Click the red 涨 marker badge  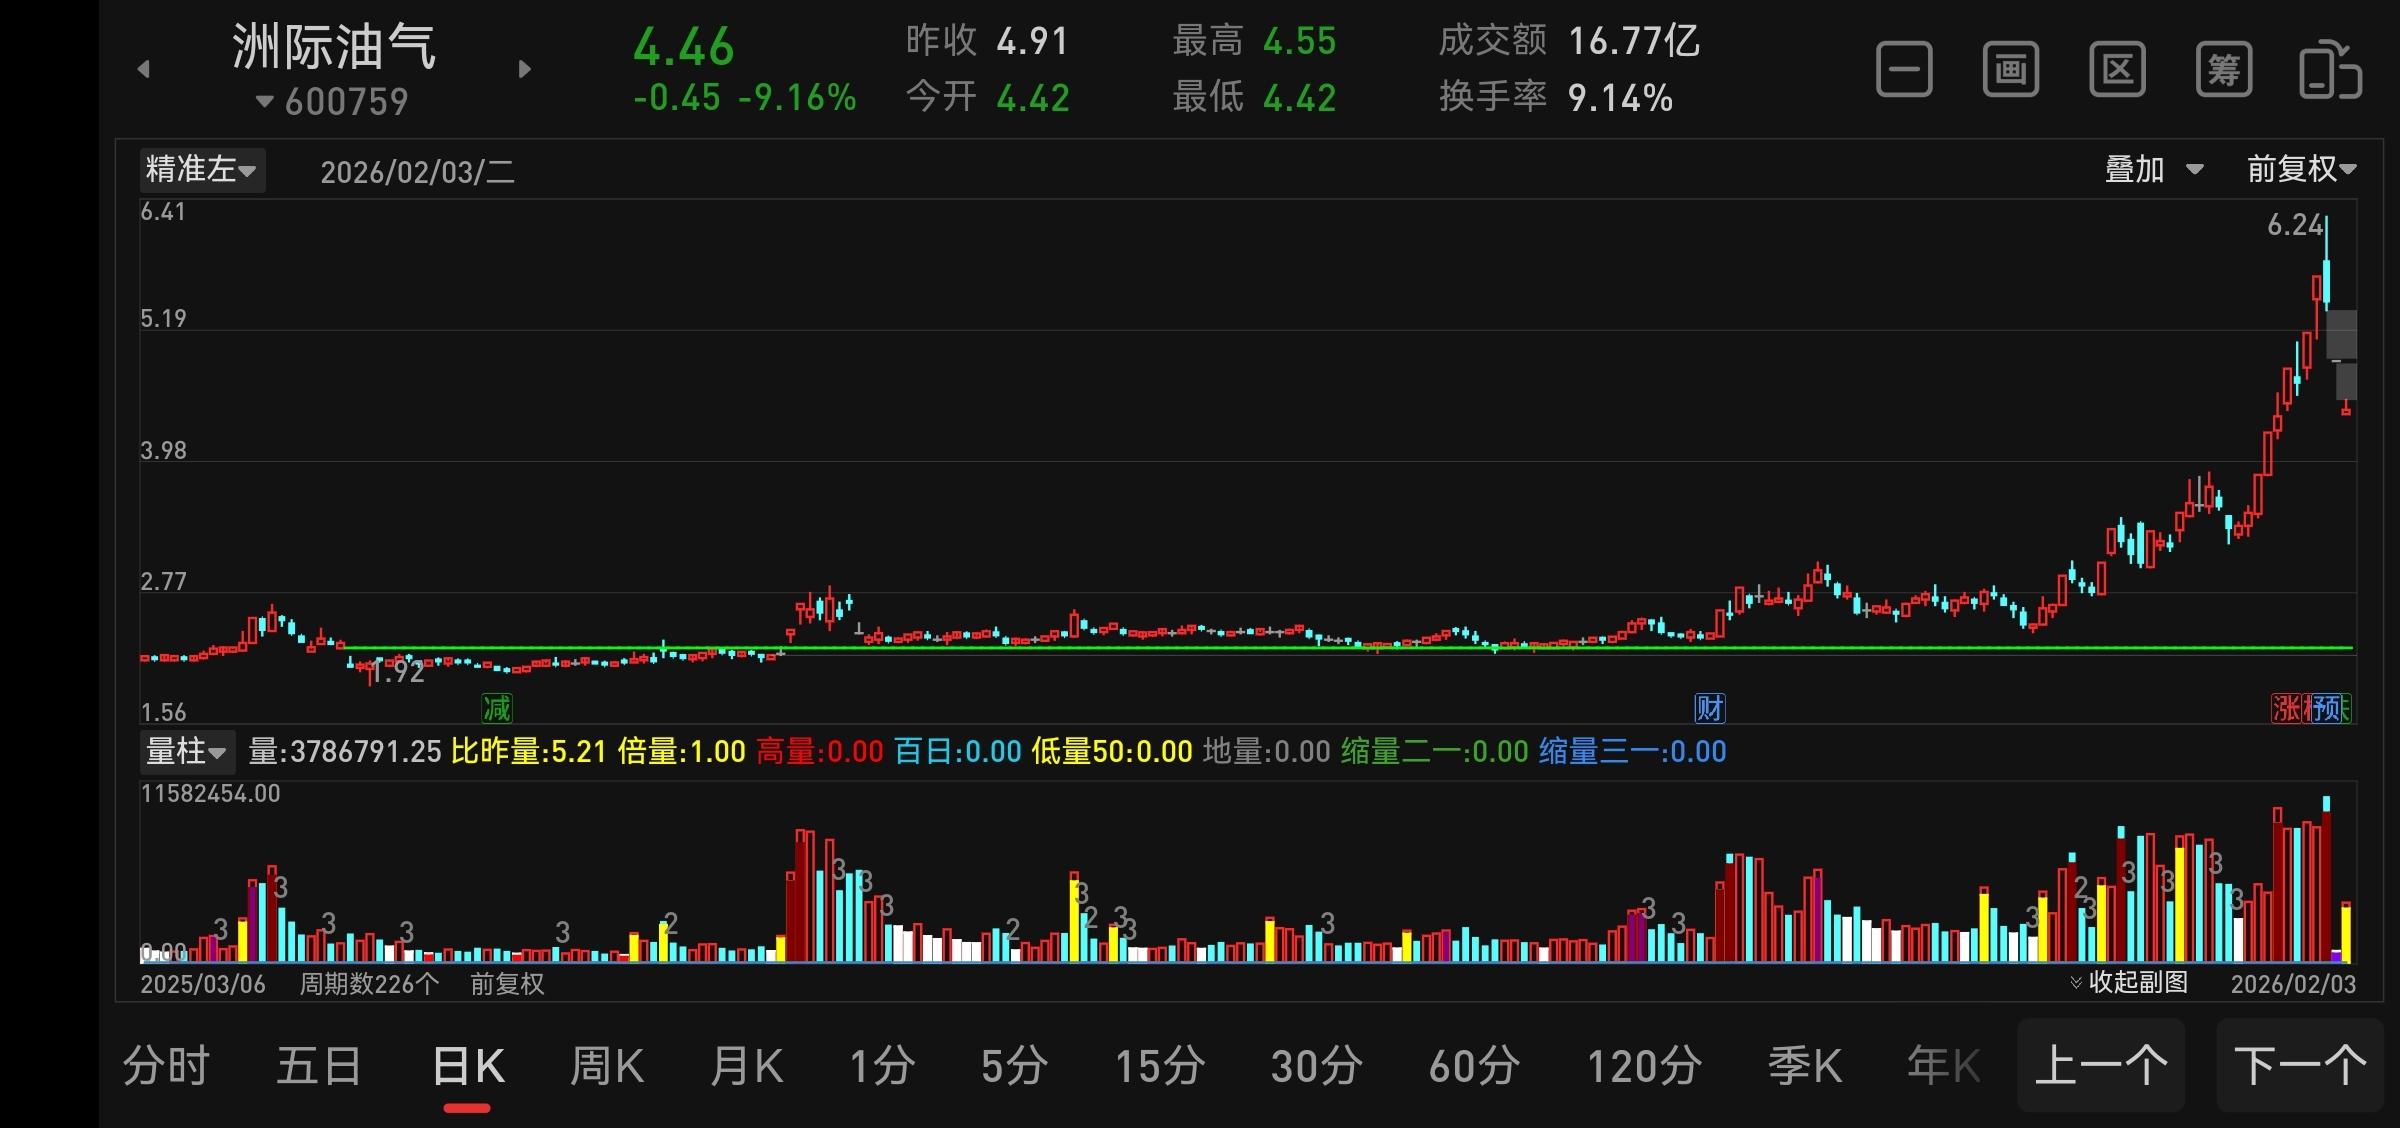pos(2286,708)
